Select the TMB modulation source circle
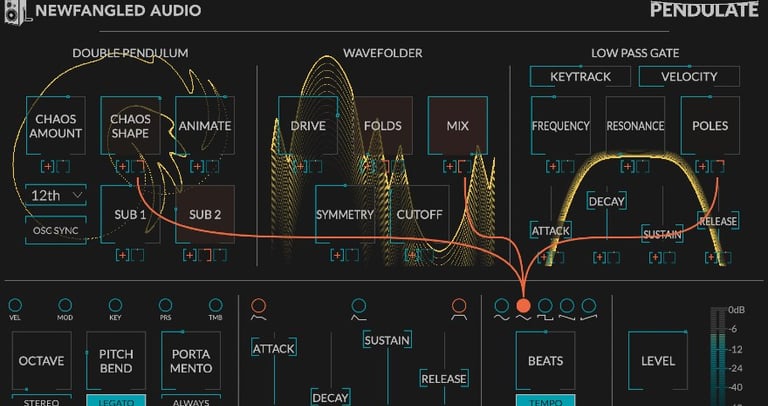 tap(216, 306)
